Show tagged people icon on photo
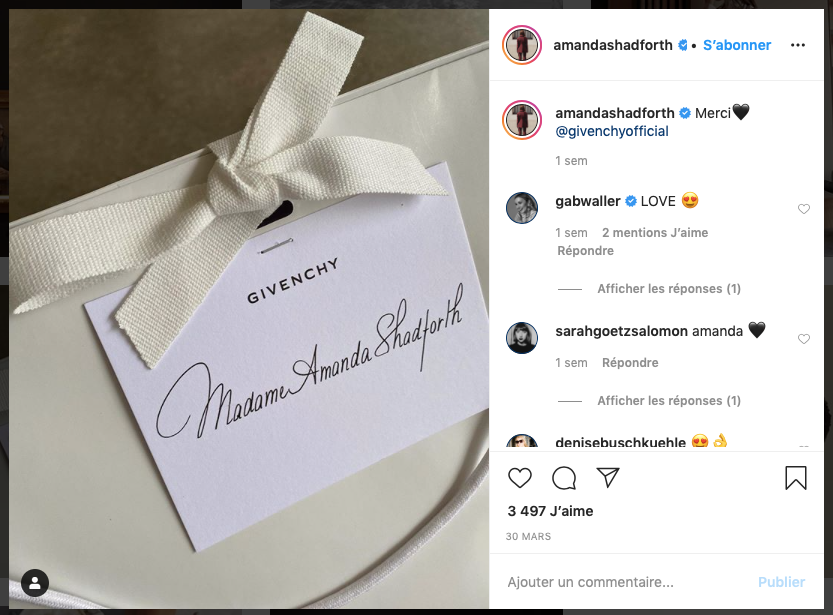The width and height of the screenshot is (833, 615). tap(35, 583)
